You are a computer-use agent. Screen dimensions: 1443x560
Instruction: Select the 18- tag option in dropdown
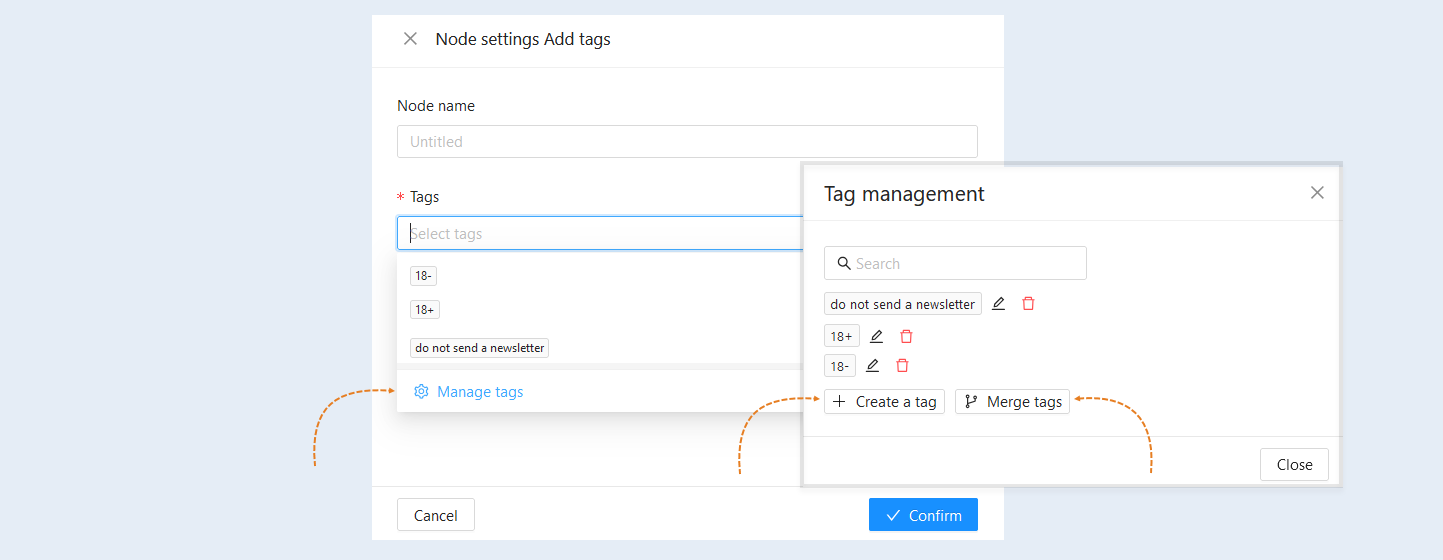click(423, 276)
